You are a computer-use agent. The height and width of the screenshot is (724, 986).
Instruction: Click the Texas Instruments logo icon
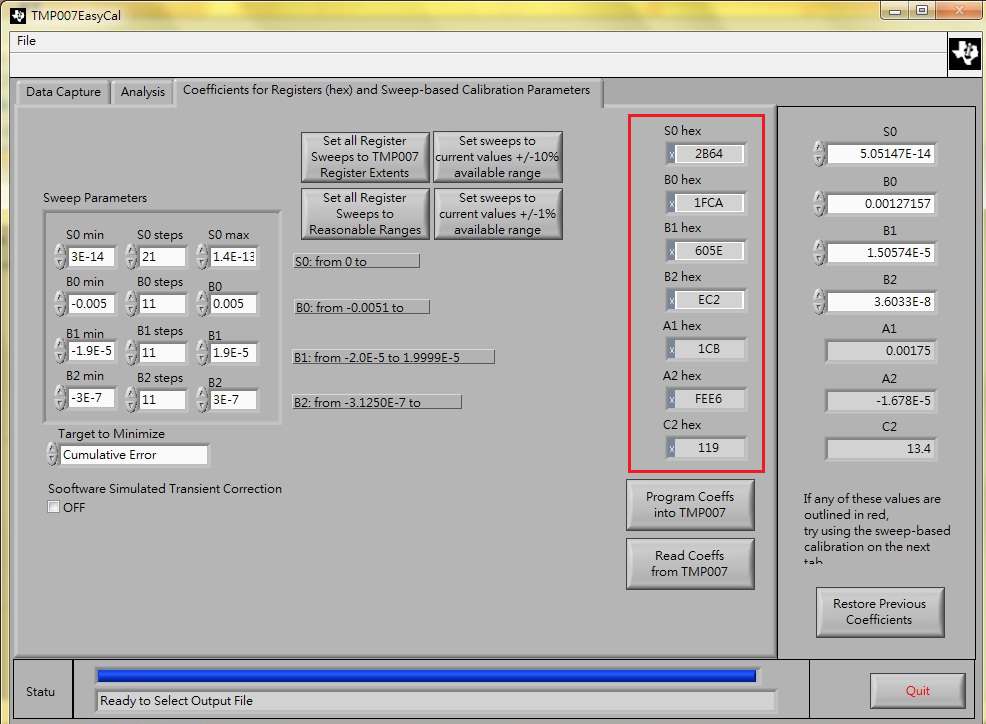coord(965,53)
